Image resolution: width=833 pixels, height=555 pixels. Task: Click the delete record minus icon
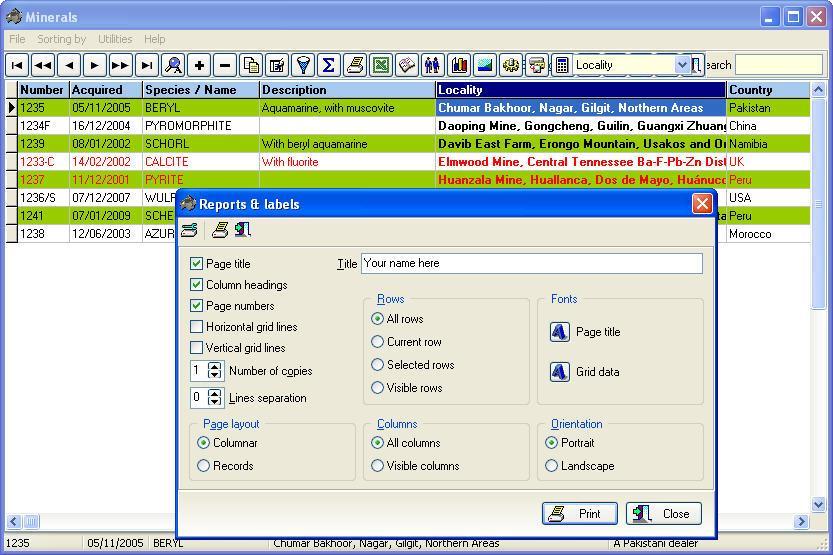[x=225, y=65]
